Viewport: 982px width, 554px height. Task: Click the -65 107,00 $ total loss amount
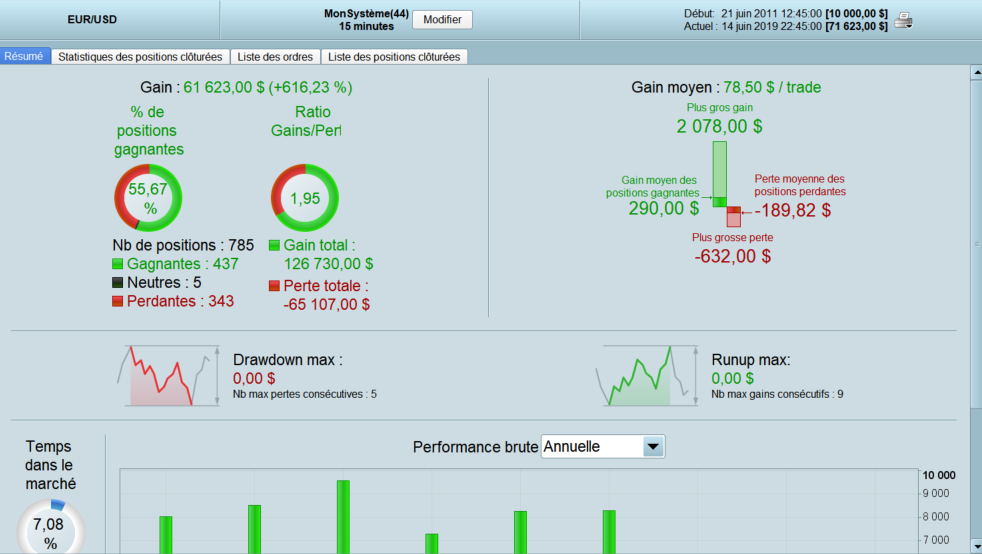(326, 305)
